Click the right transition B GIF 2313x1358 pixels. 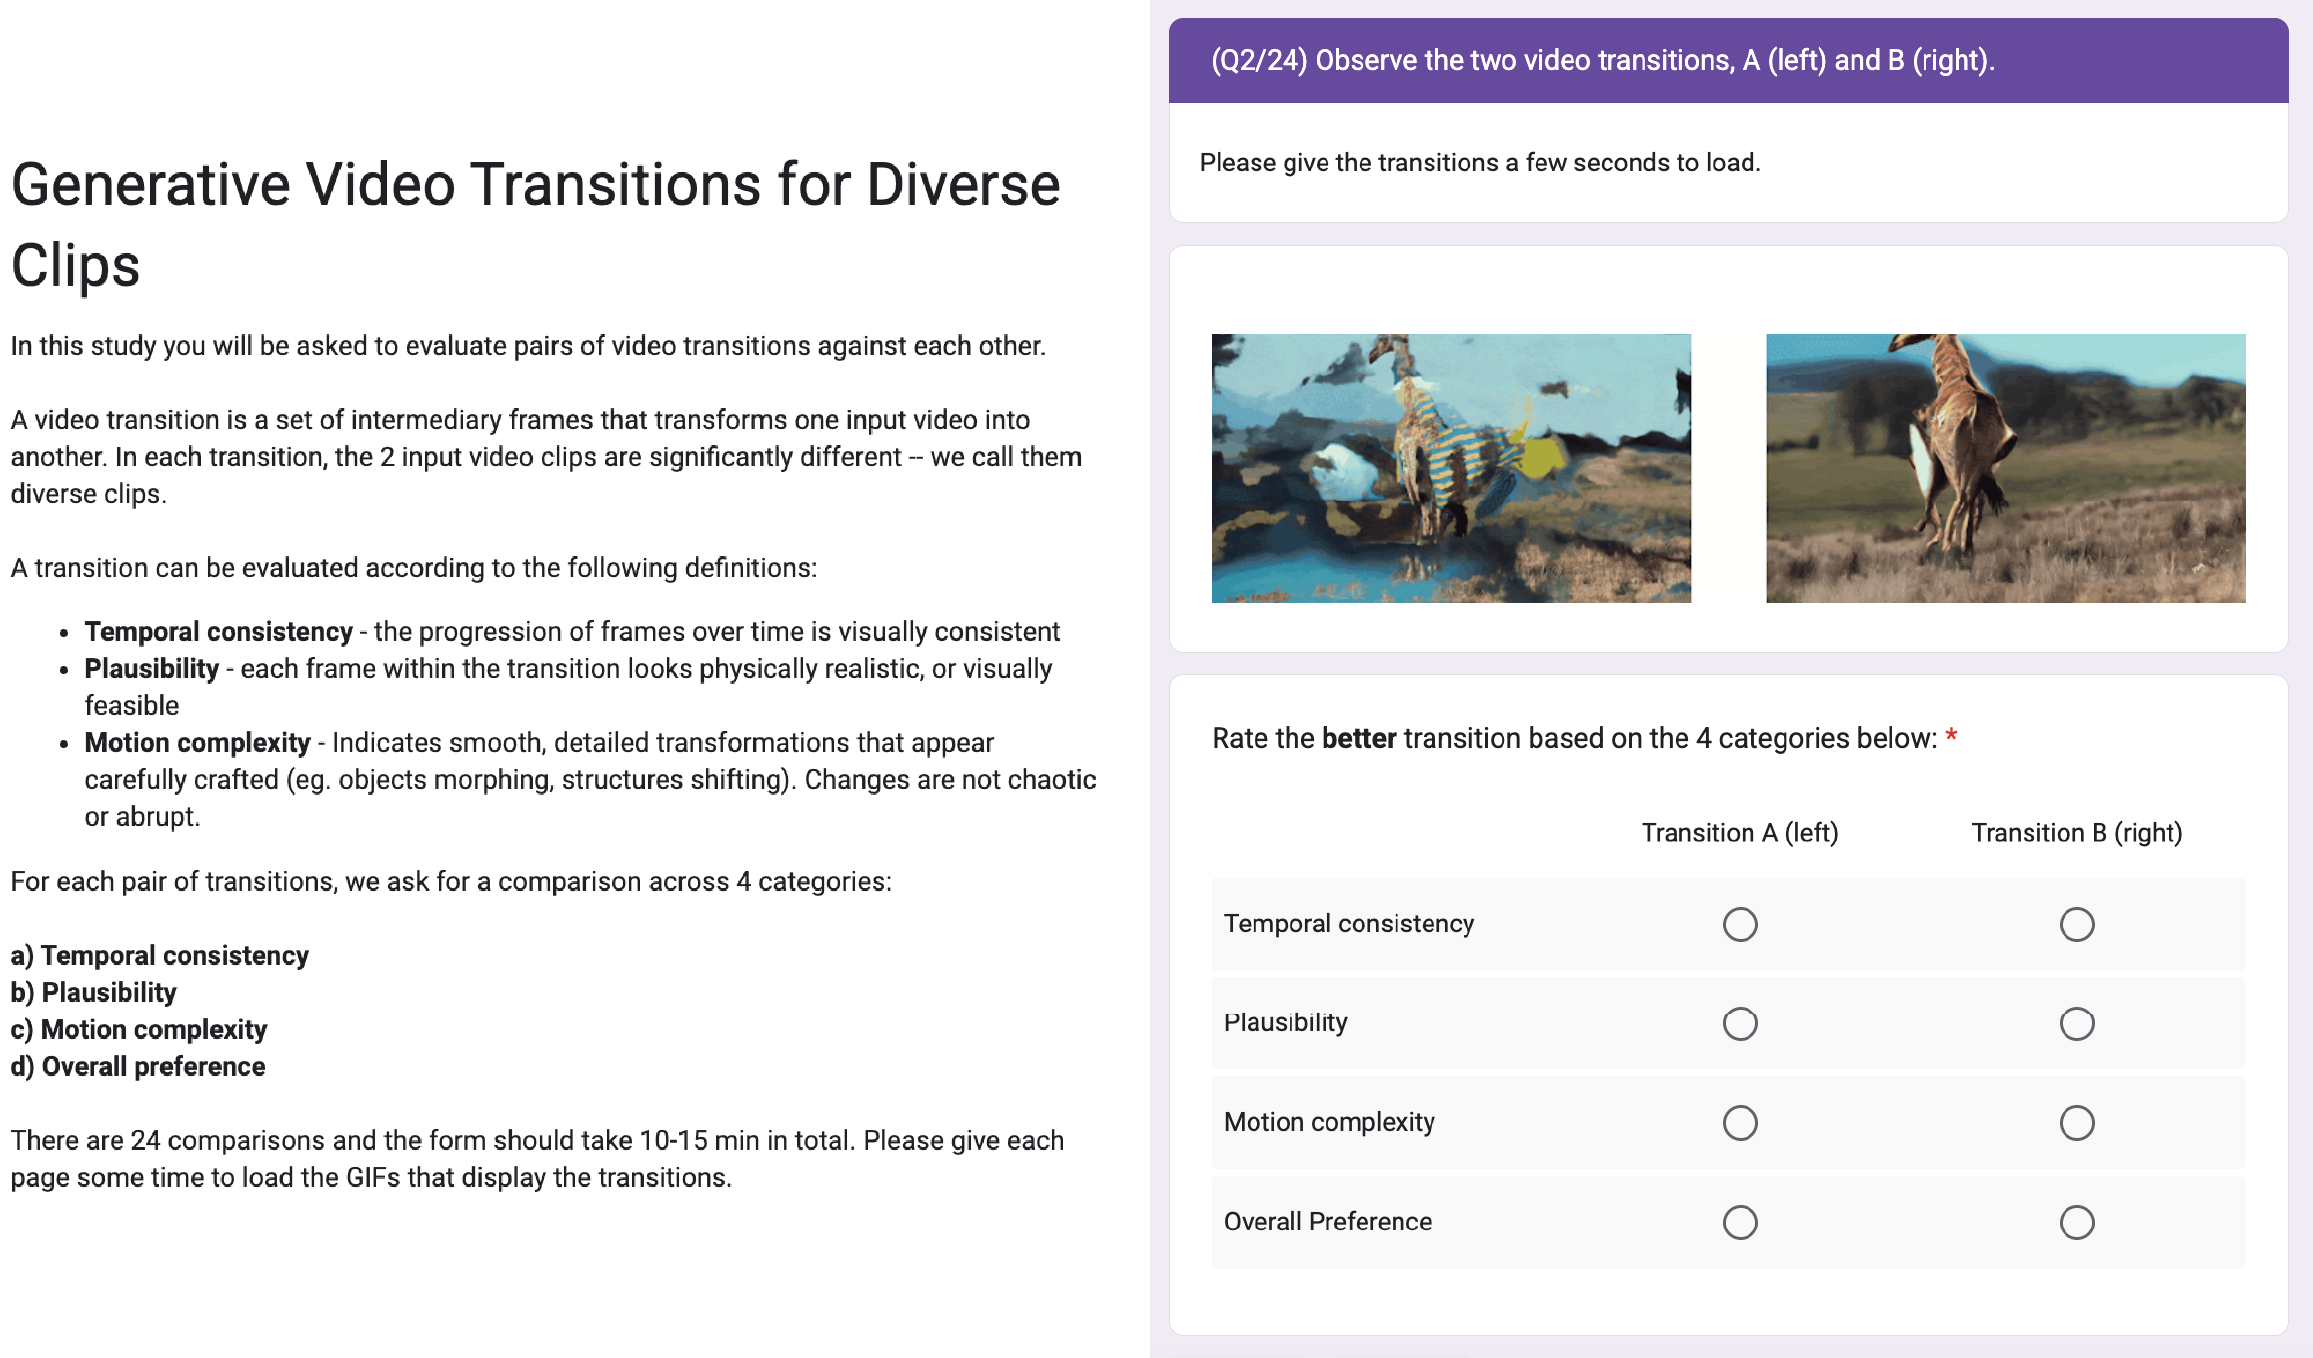coord(2005,468)
